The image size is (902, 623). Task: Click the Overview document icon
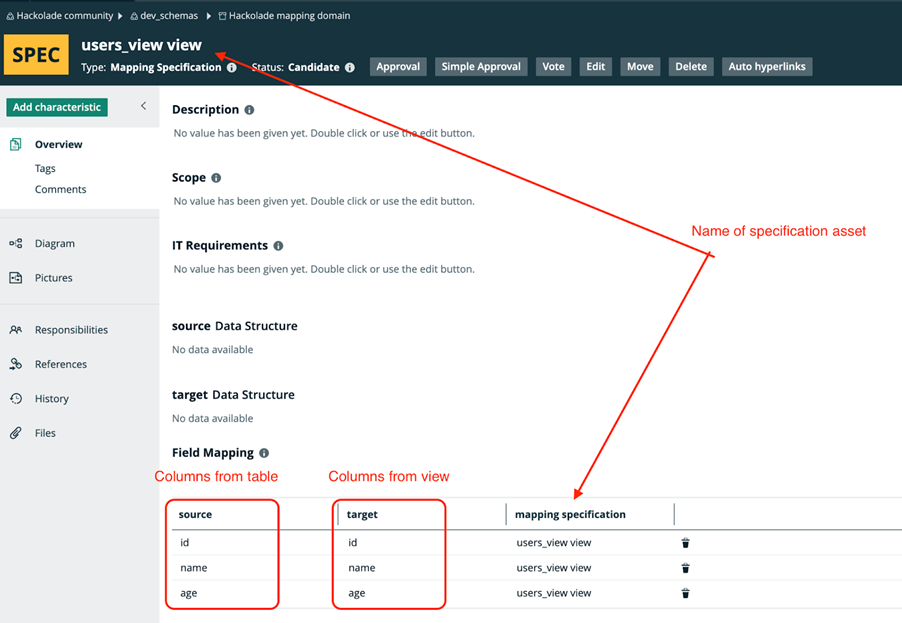click(18, 144)
